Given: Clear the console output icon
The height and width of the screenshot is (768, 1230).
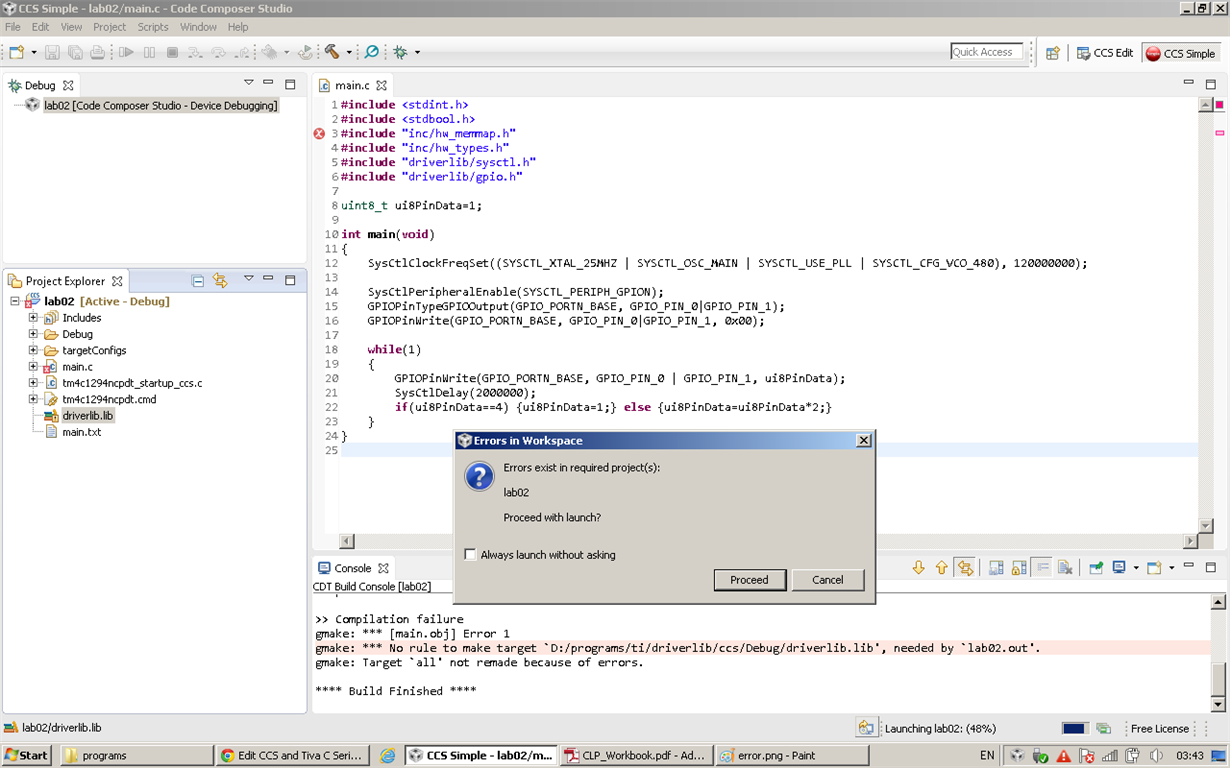Looking at the screenshot, I should tap(1065, 568).
